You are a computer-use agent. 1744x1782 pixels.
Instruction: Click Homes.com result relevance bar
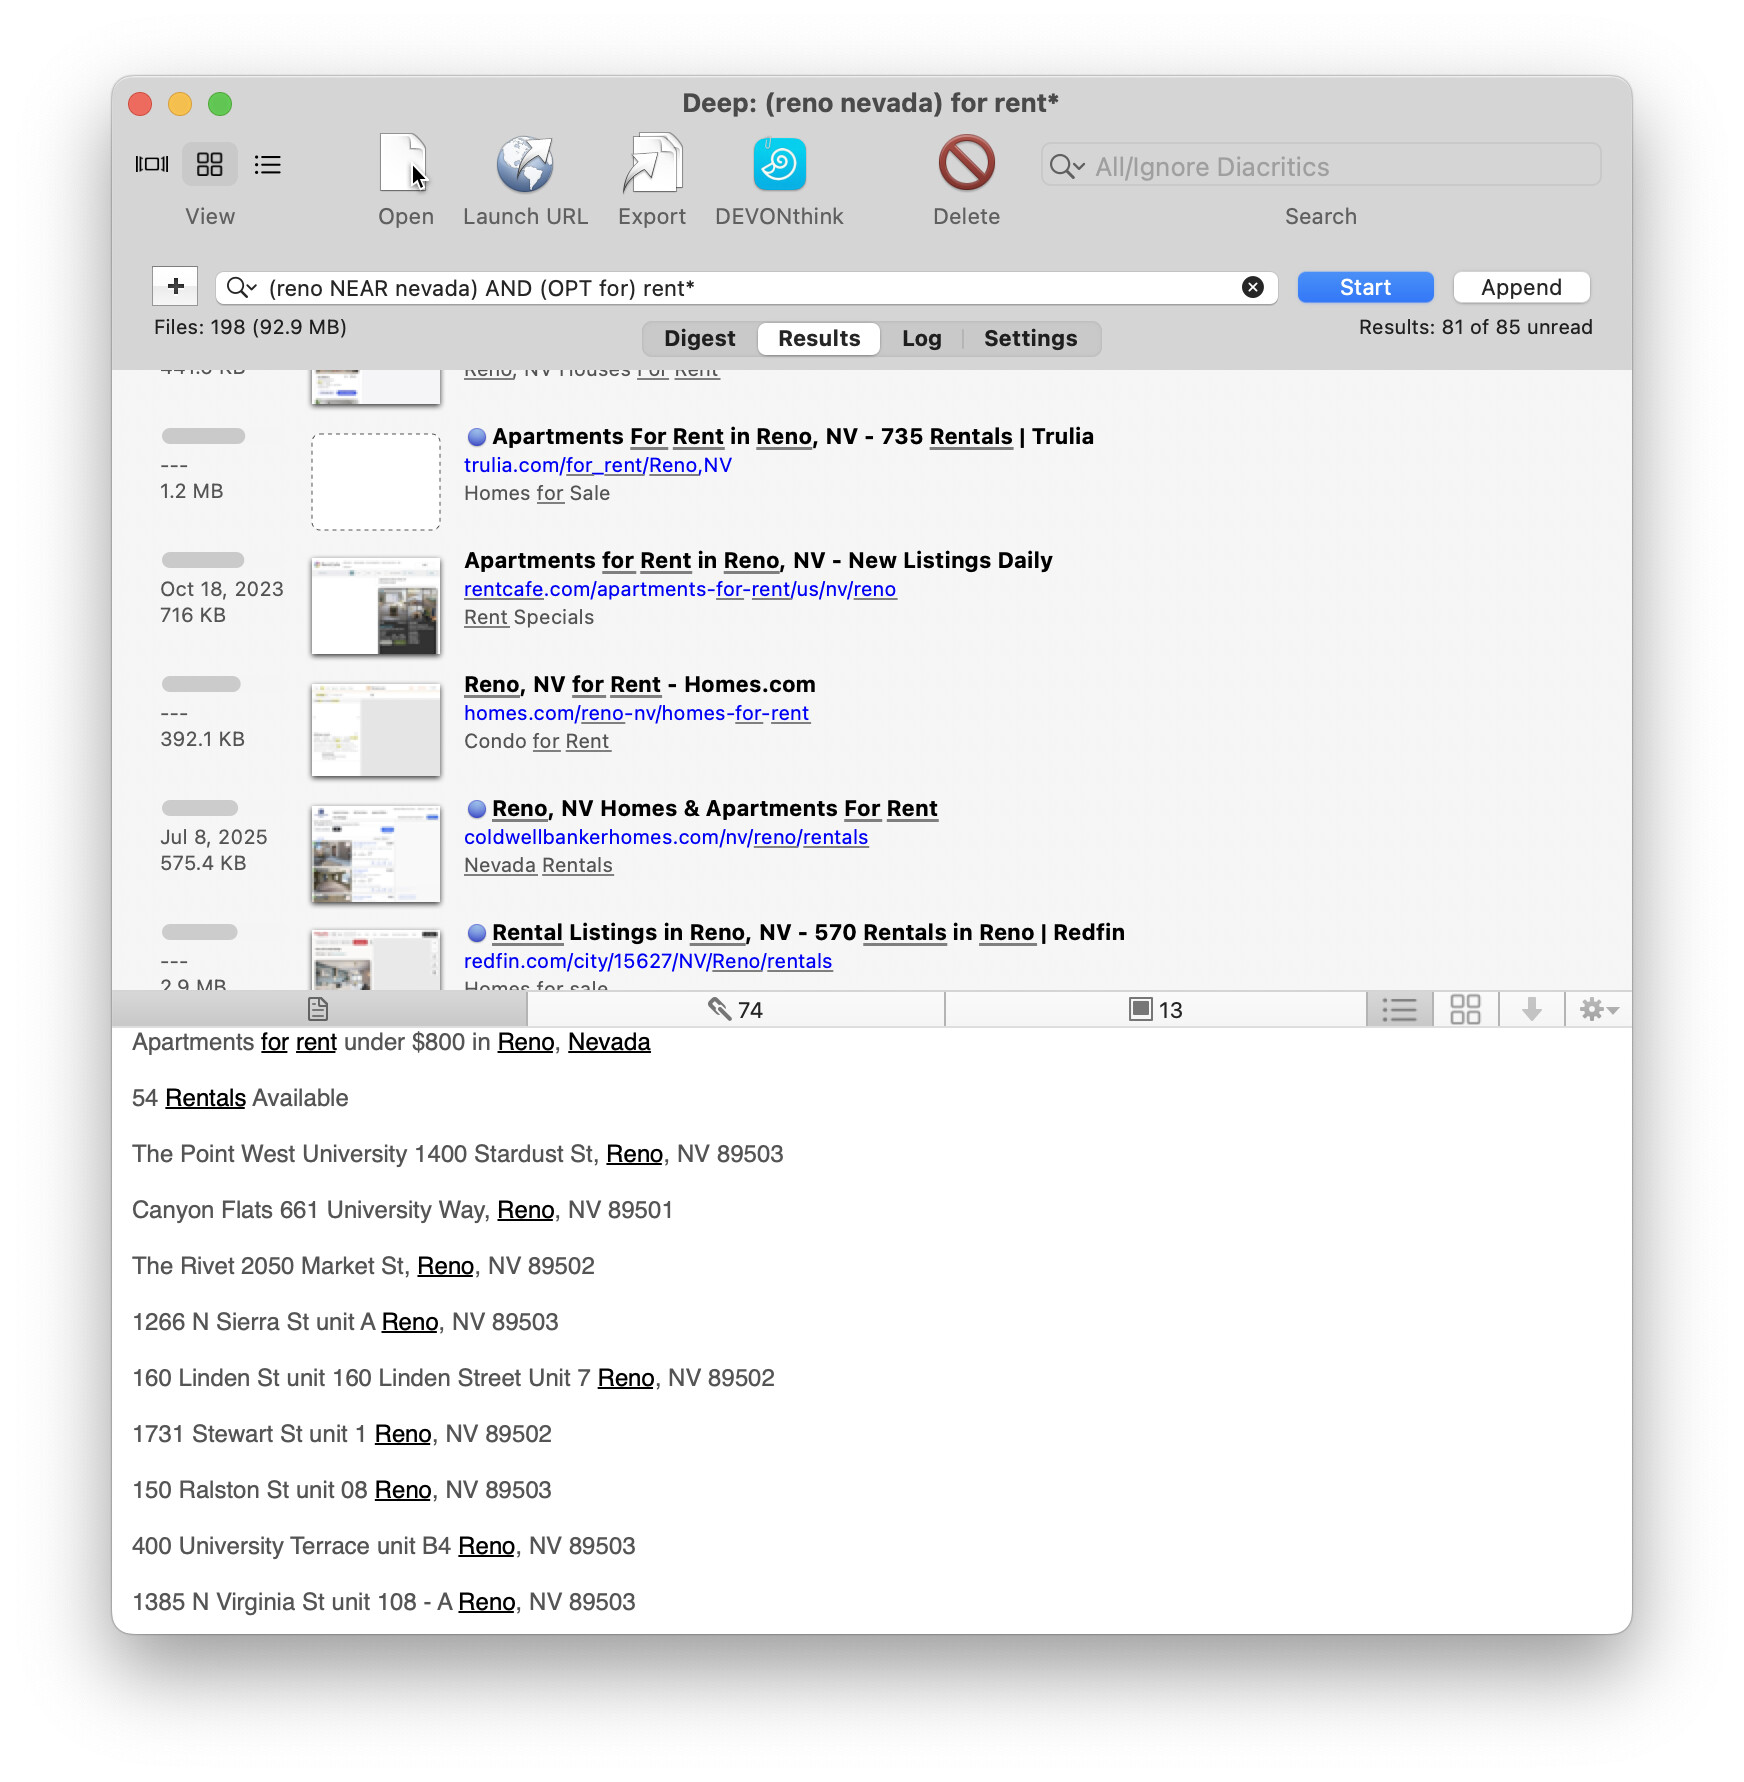pyautogui.click(x=201, y=684)
